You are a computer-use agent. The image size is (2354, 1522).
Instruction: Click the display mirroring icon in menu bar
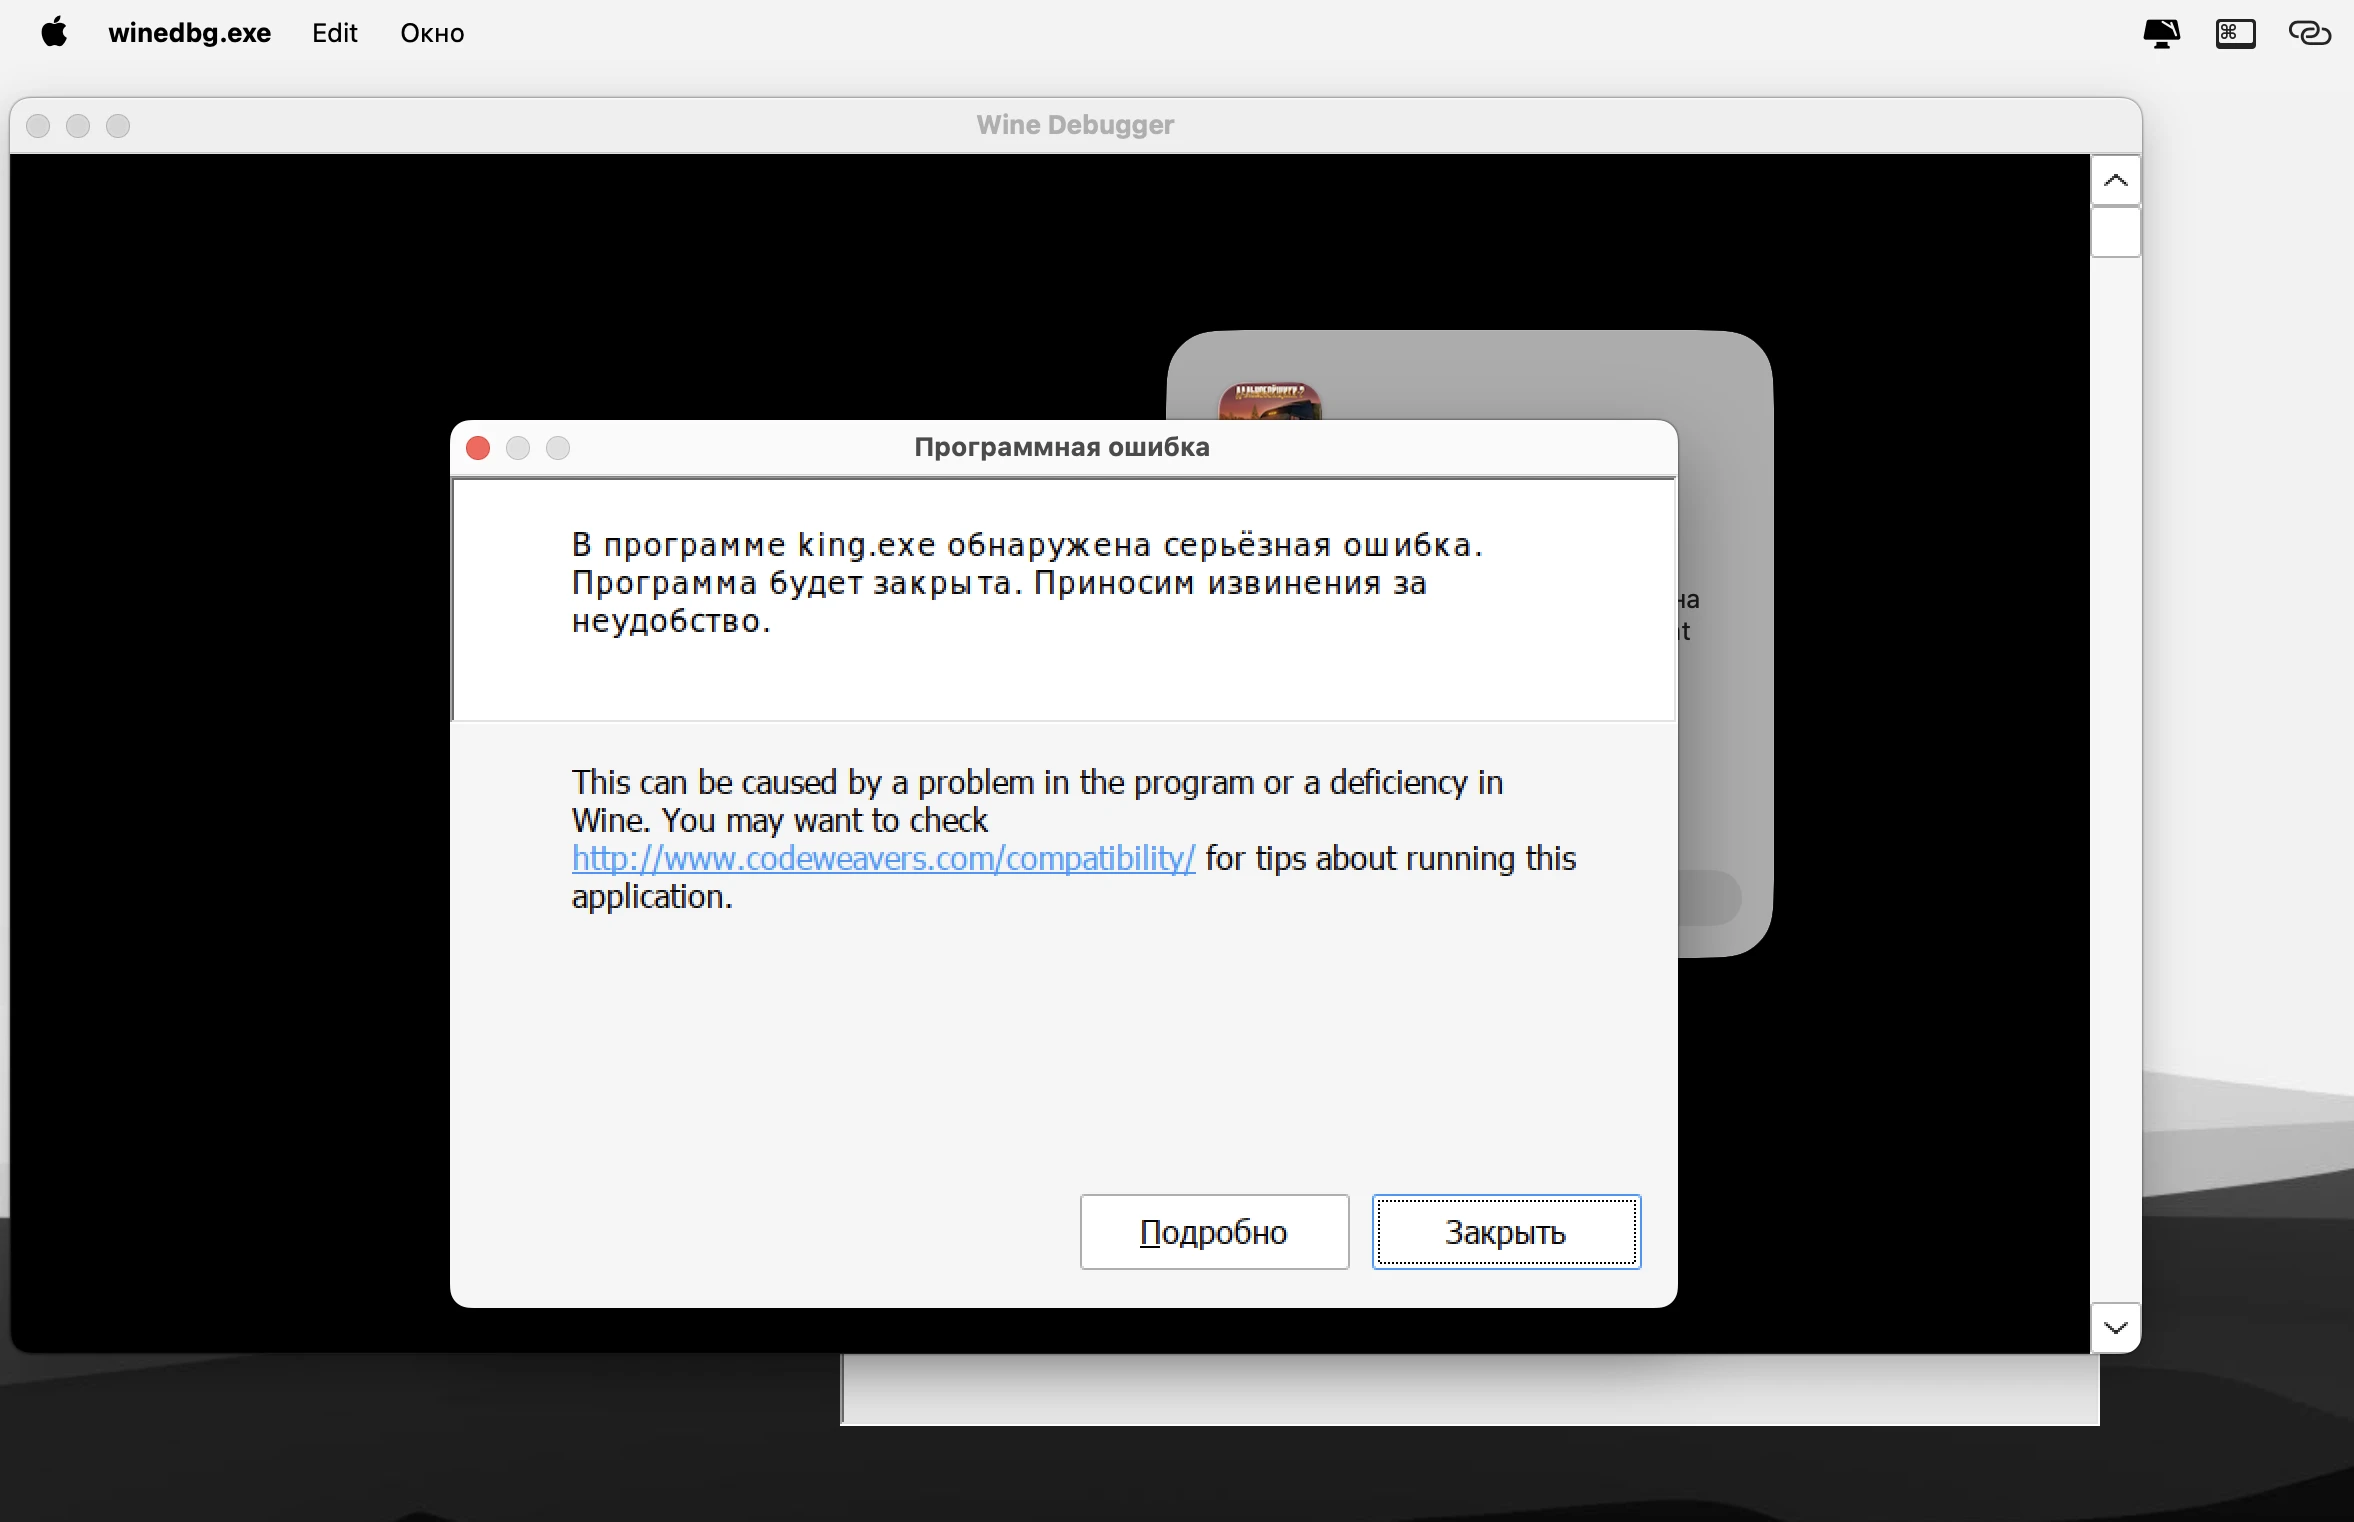pos(2161,33)
